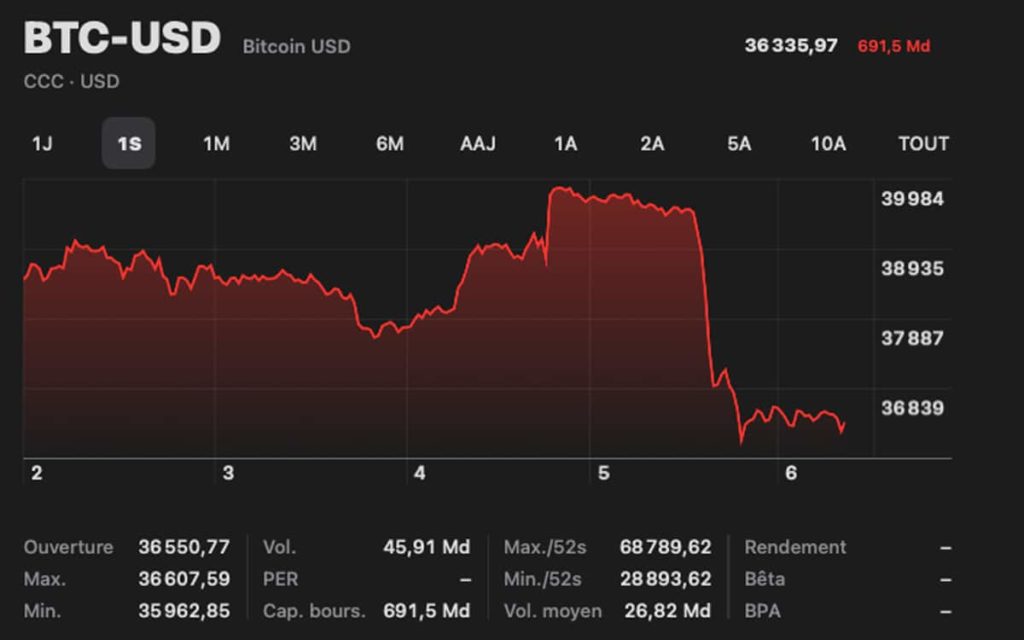The width and height of the screenshot is (1024, 640).
Task: Click the Ouverture value 36 550,77
Action: [x=184, y=547]
